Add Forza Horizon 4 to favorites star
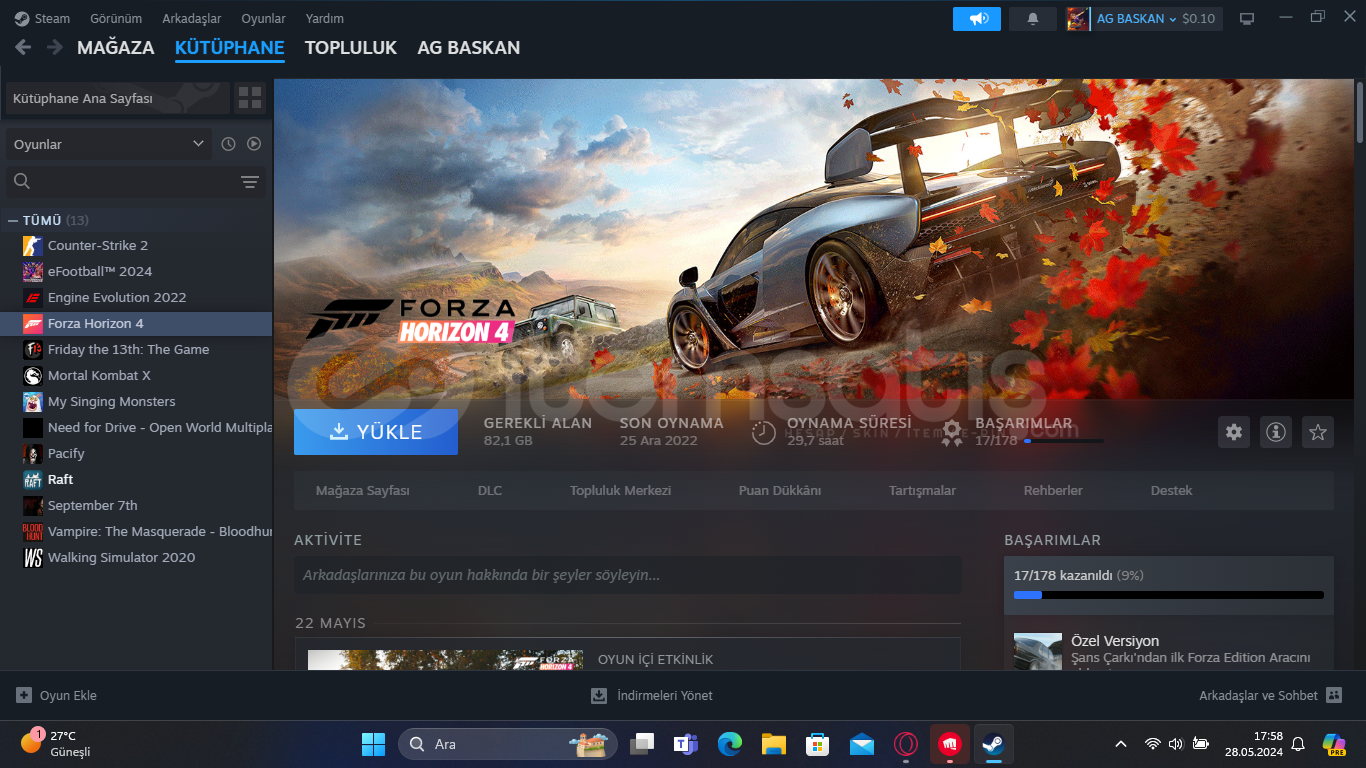 1318,432
